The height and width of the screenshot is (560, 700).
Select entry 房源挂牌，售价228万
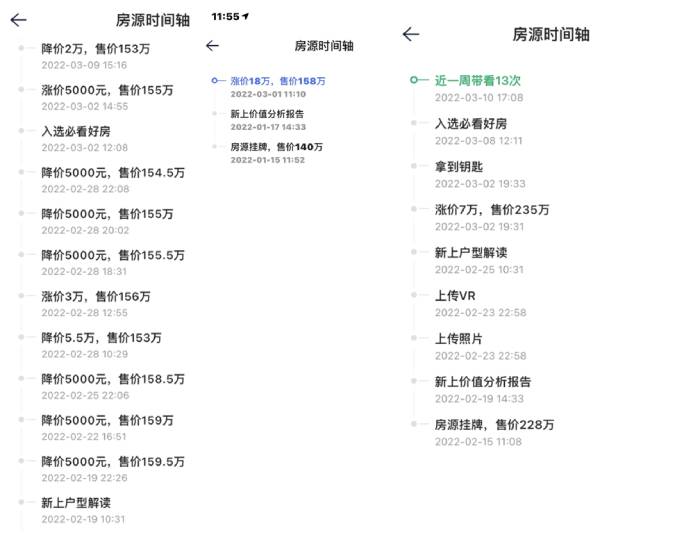pyautogui.click(x=495, y=425)
